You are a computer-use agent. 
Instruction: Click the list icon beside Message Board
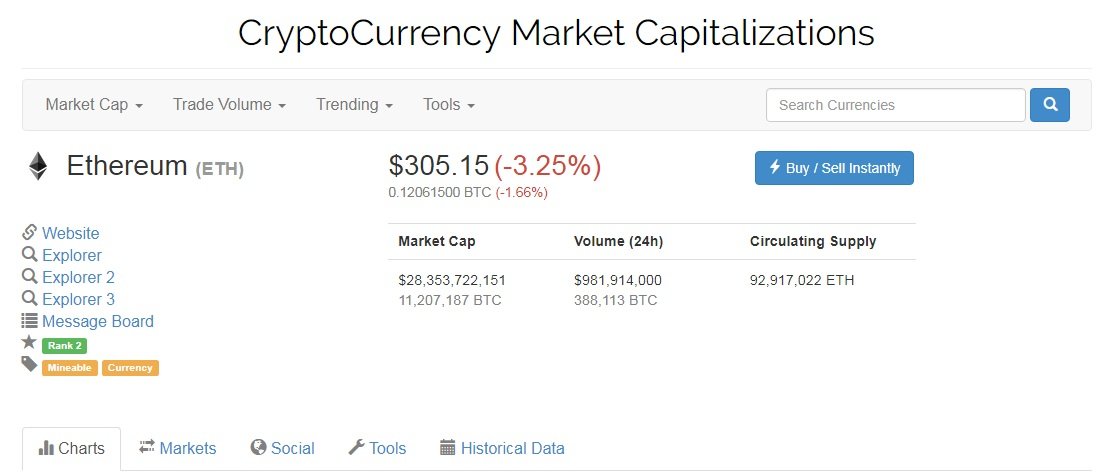coord(29,321)
